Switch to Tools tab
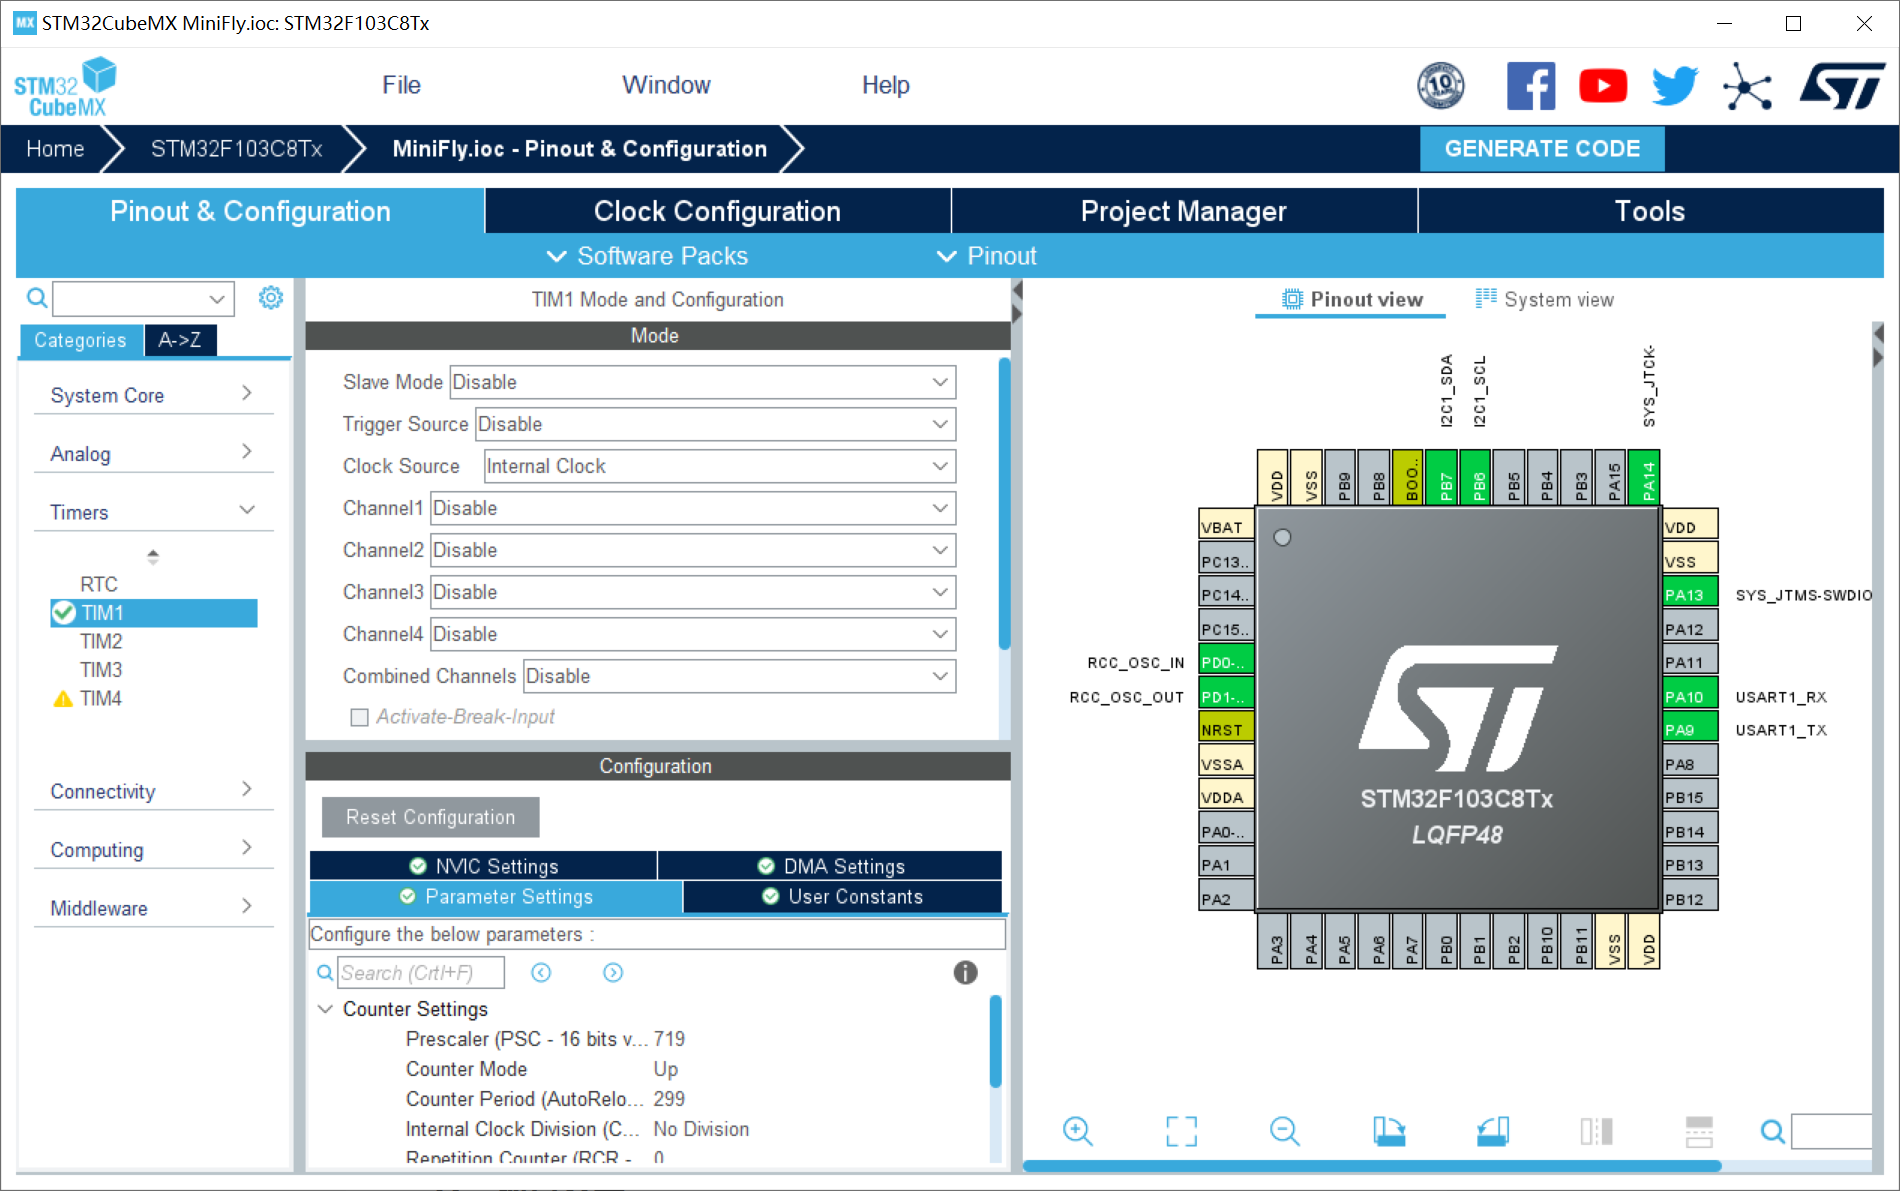 click(1651, 211)
